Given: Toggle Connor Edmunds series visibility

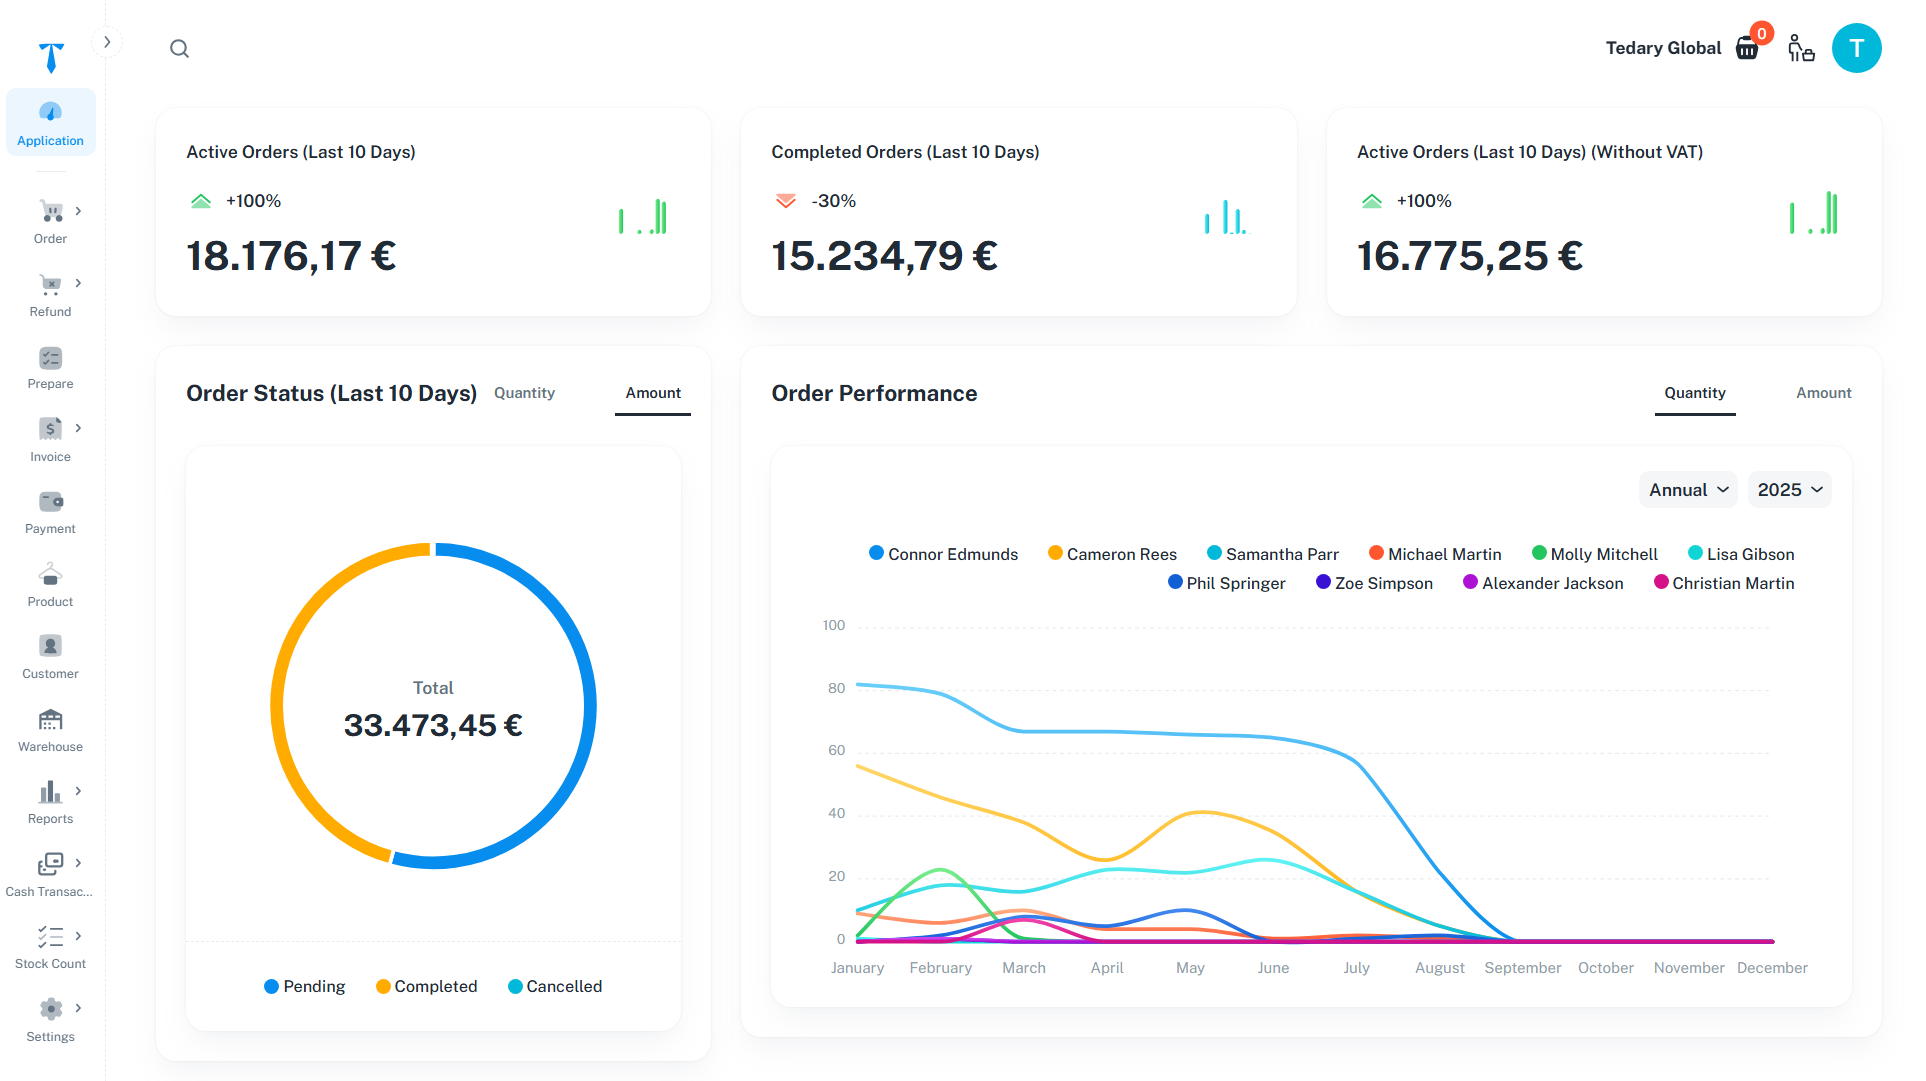Looking at the screenshot, I should tap(943, 554).
